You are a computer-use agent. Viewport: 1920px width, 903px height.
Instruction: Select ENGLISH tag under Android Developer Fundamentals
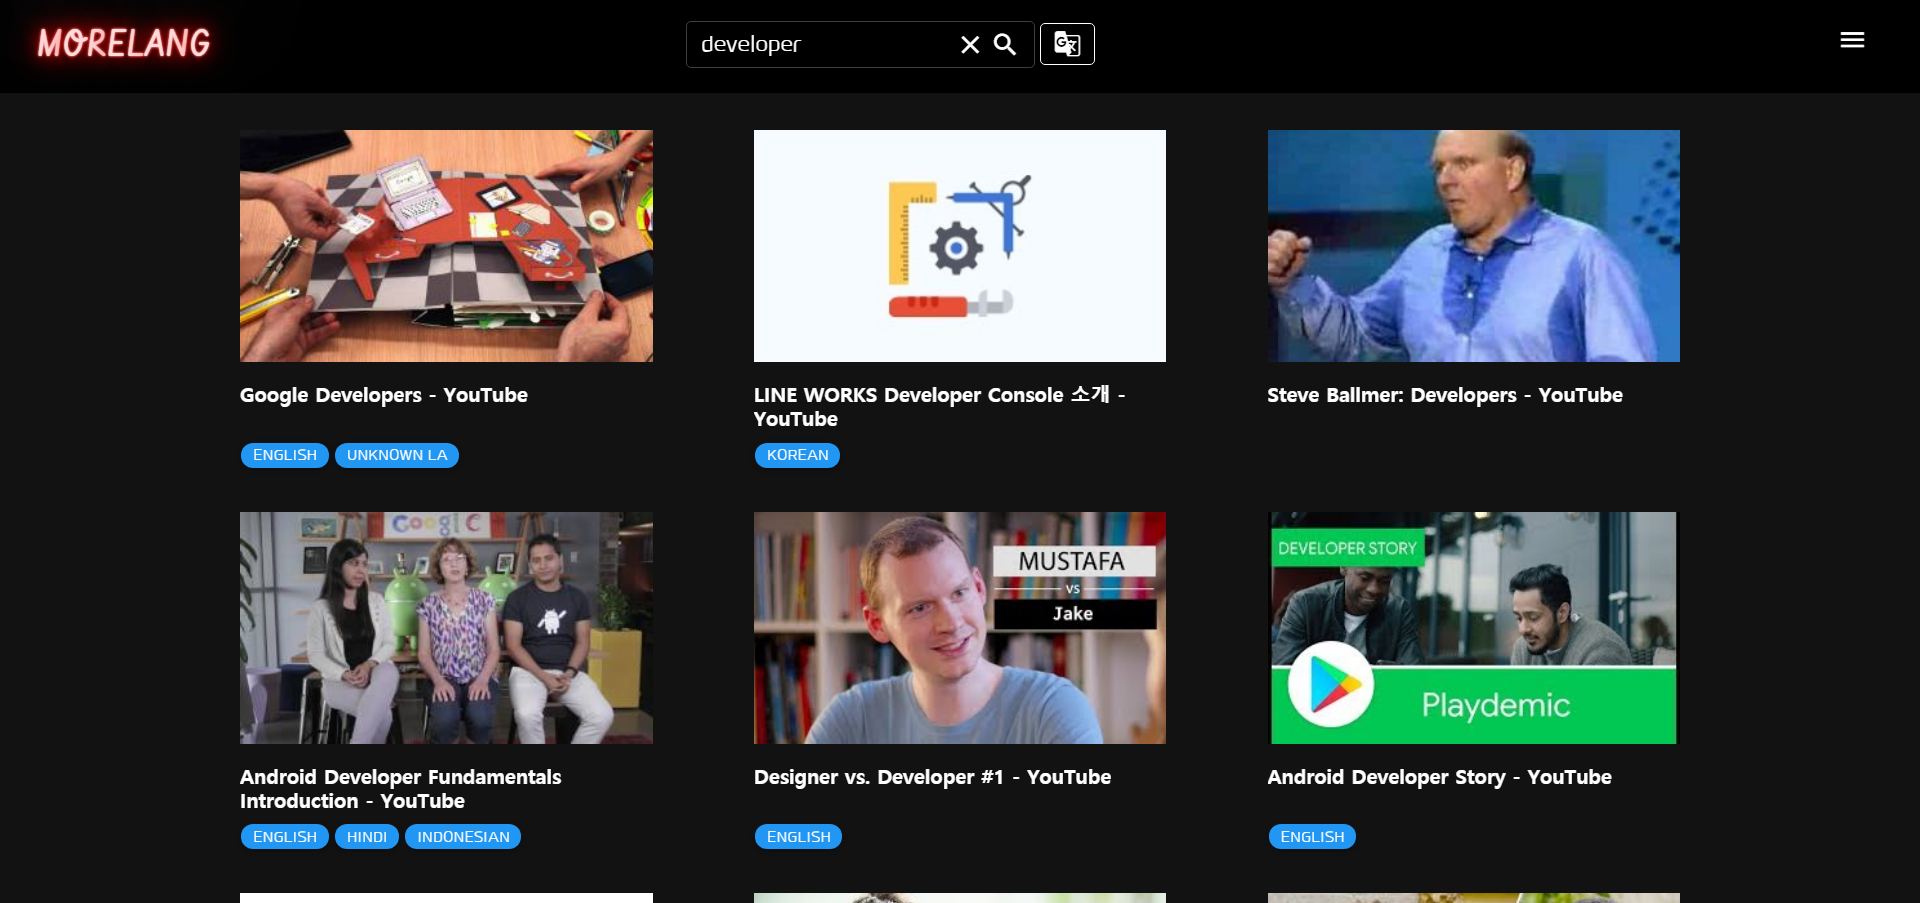tap(285, 837)
